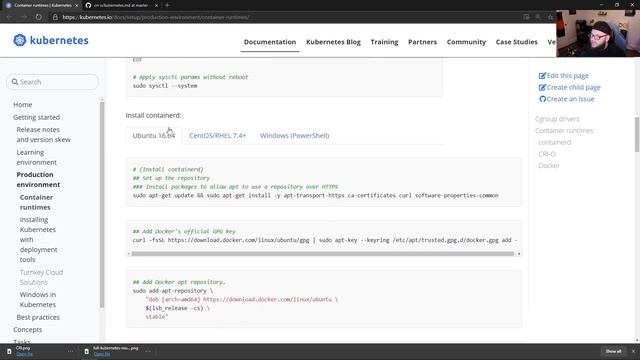Click the GPG key code block horizontal scrollbar
Screen dimensions: 640x360
[x=322, y=254]
